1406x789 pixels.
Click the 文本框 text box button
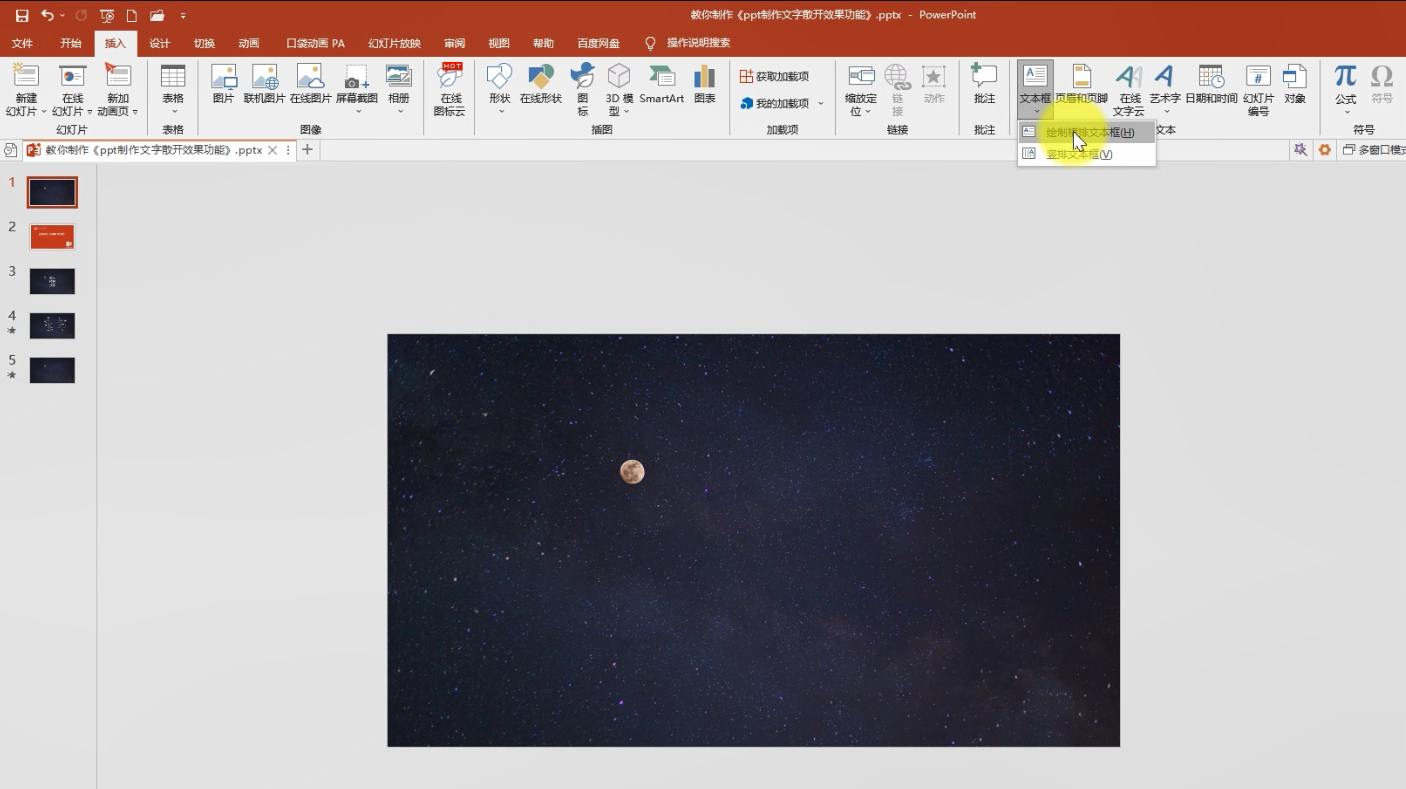tap(1035, 88)
